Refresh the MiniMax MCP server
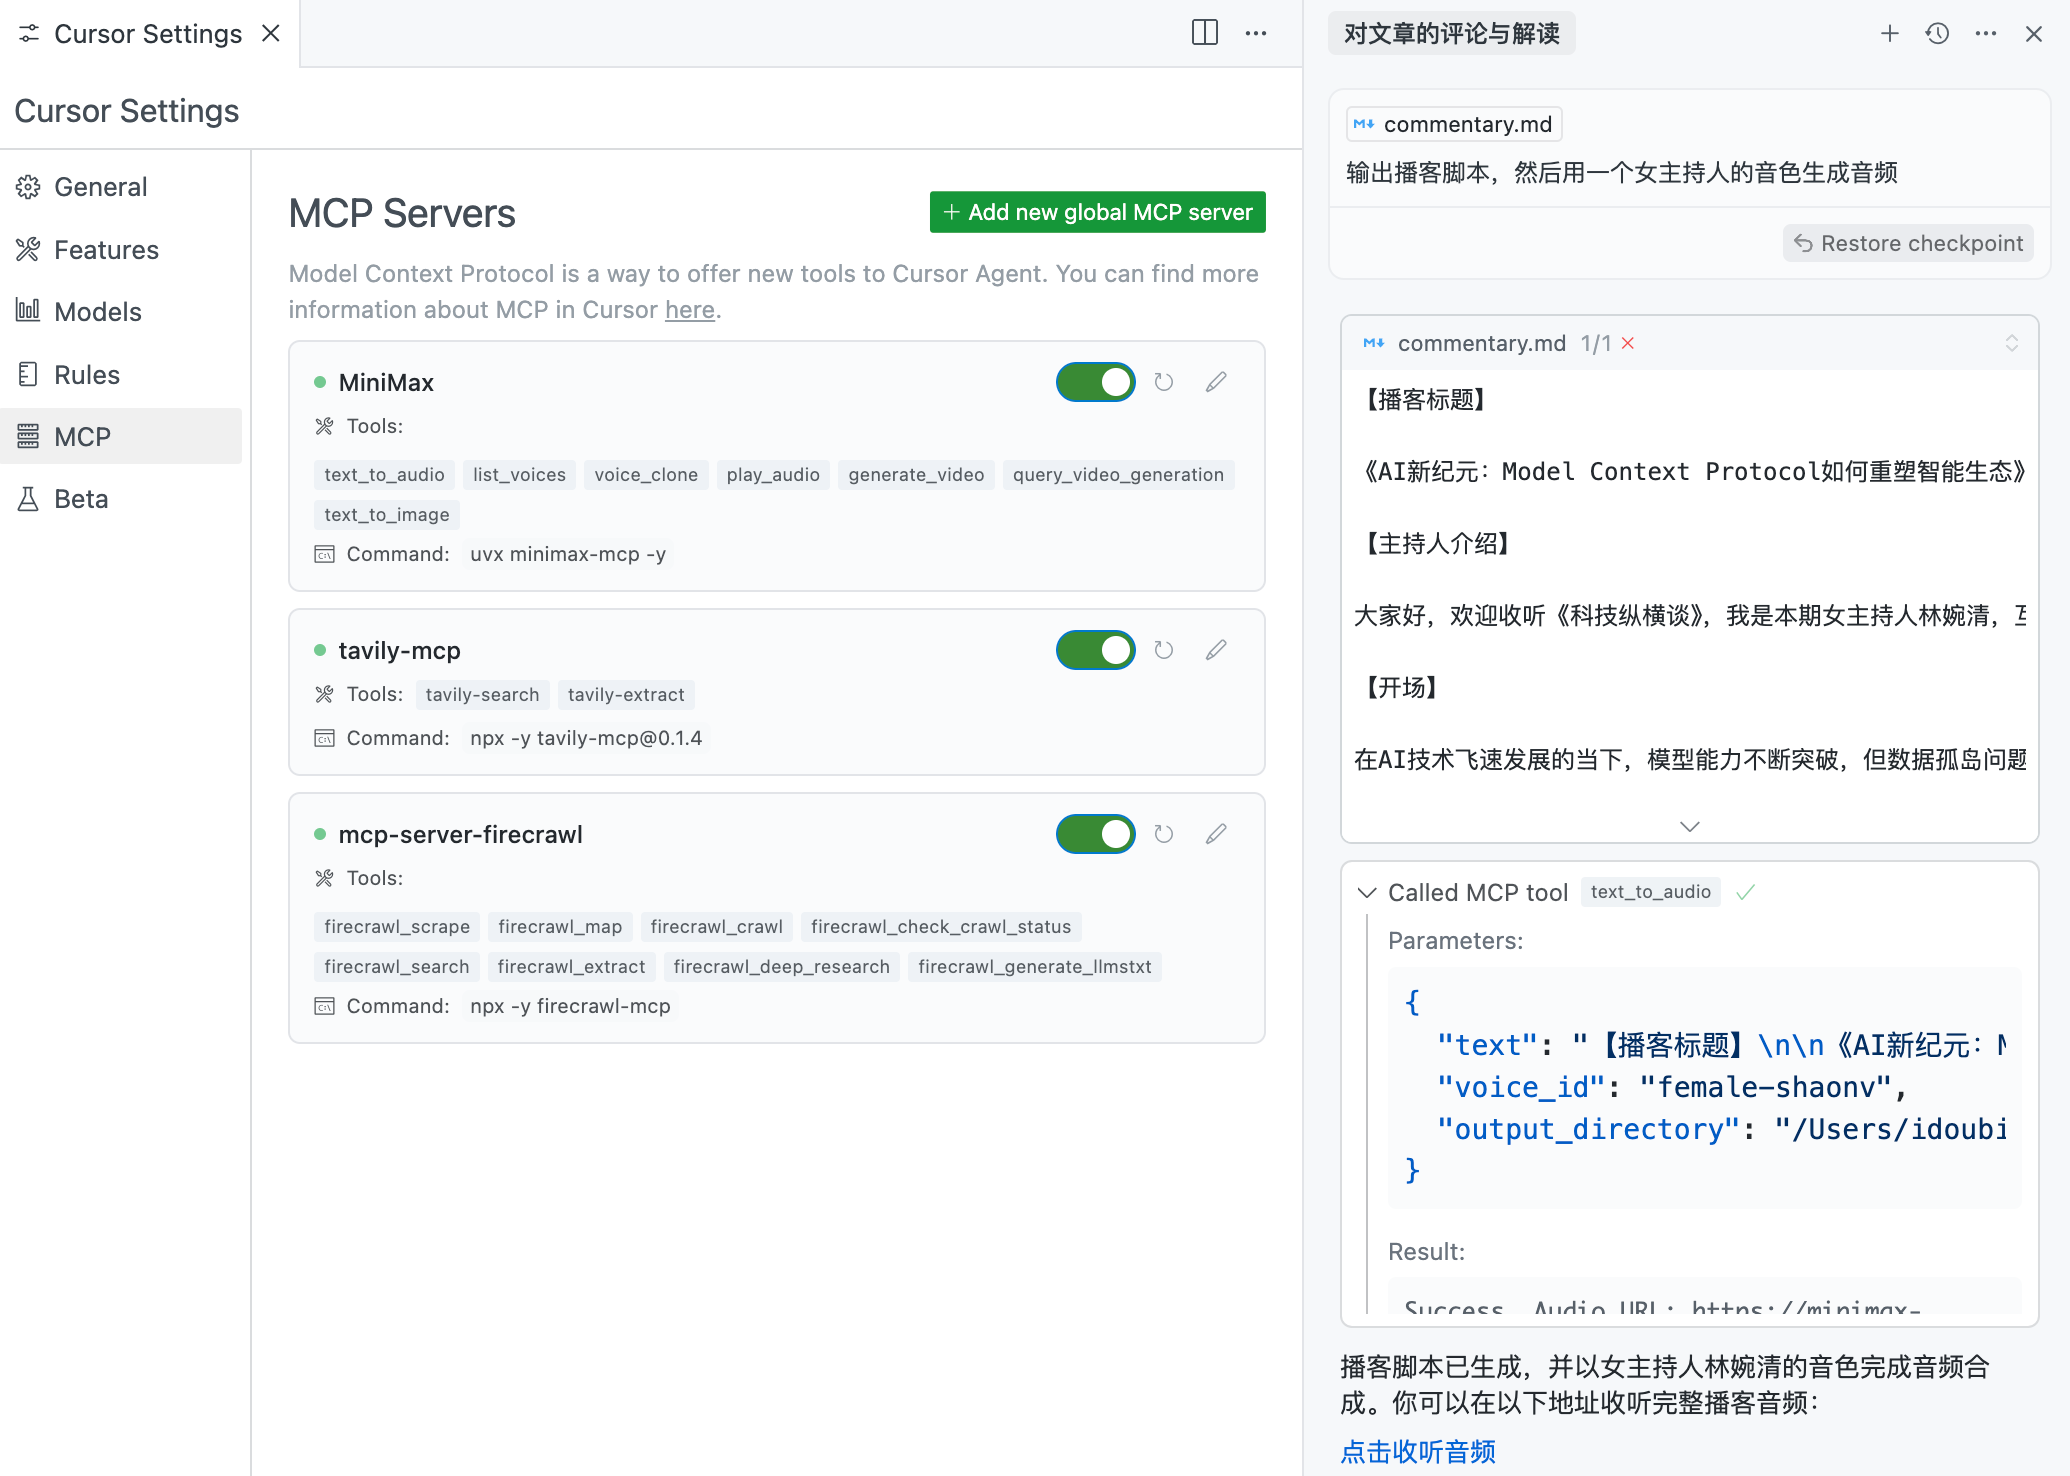 coord(1163,382)
